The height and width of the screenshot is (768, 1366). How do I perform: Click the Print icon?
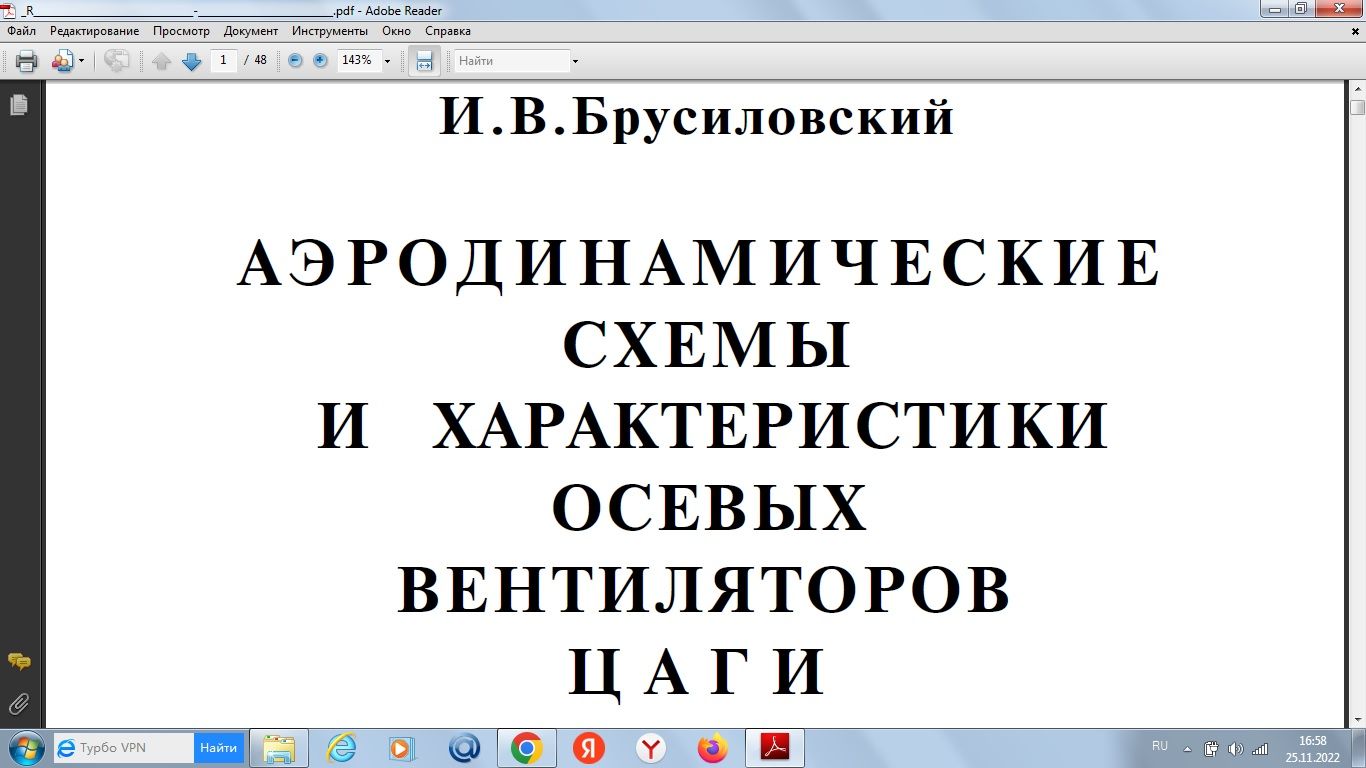click(x=24, y=60)
